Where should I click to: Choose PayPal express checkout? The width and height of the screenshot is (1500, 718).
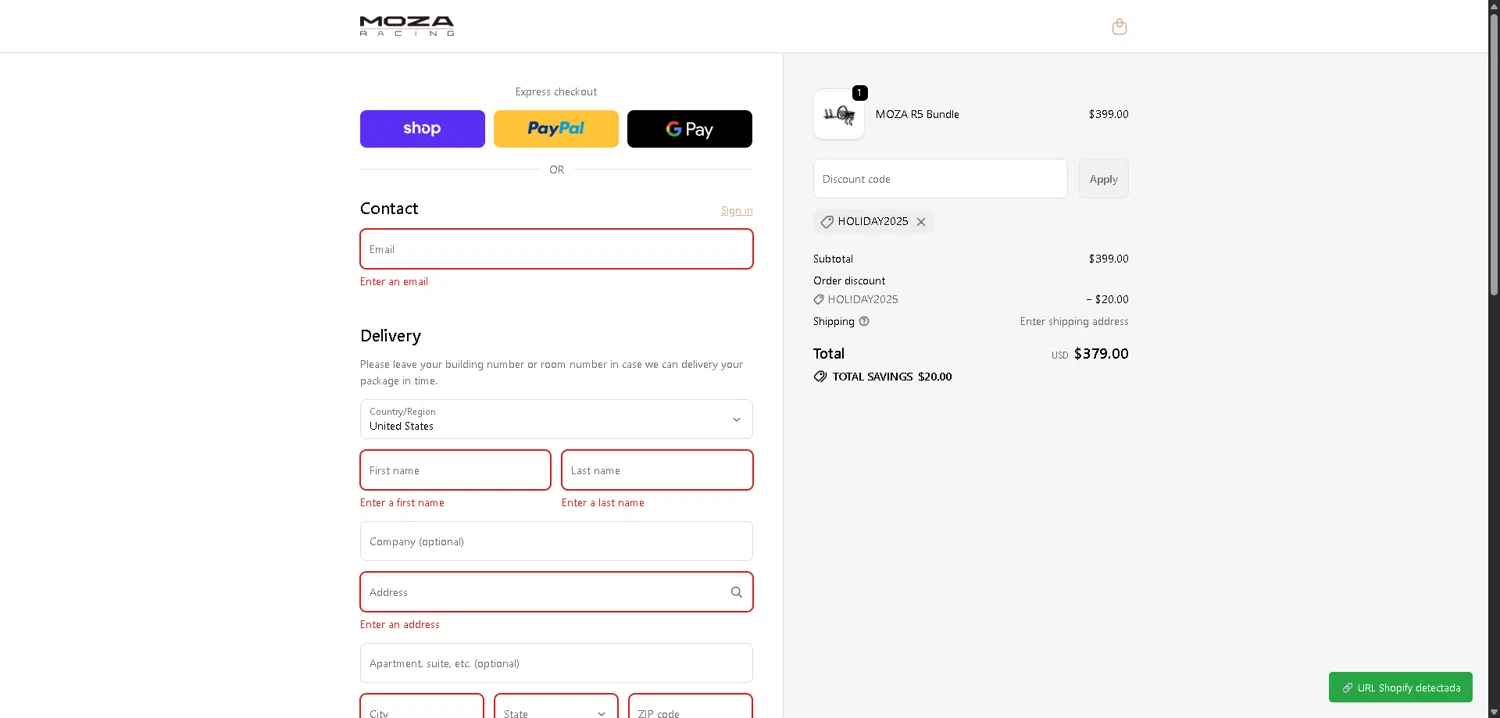click(556, 129)
